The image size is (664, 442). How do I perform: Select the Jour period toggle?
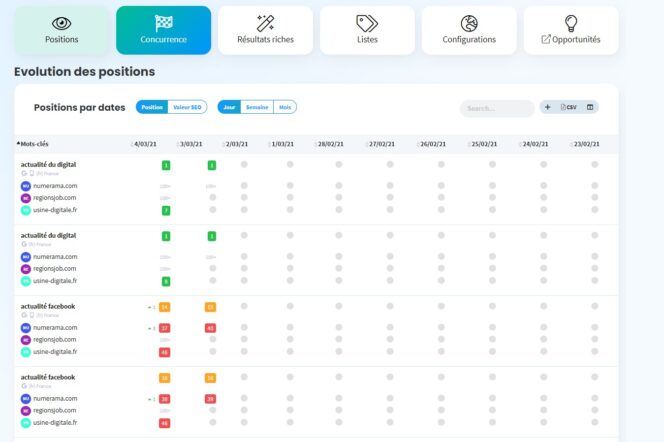(x=229, y=107)
